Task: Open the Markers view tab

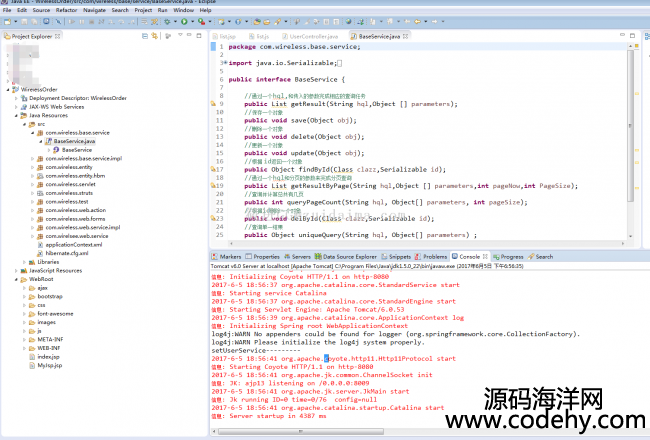Action: click(x=226, y=257)
